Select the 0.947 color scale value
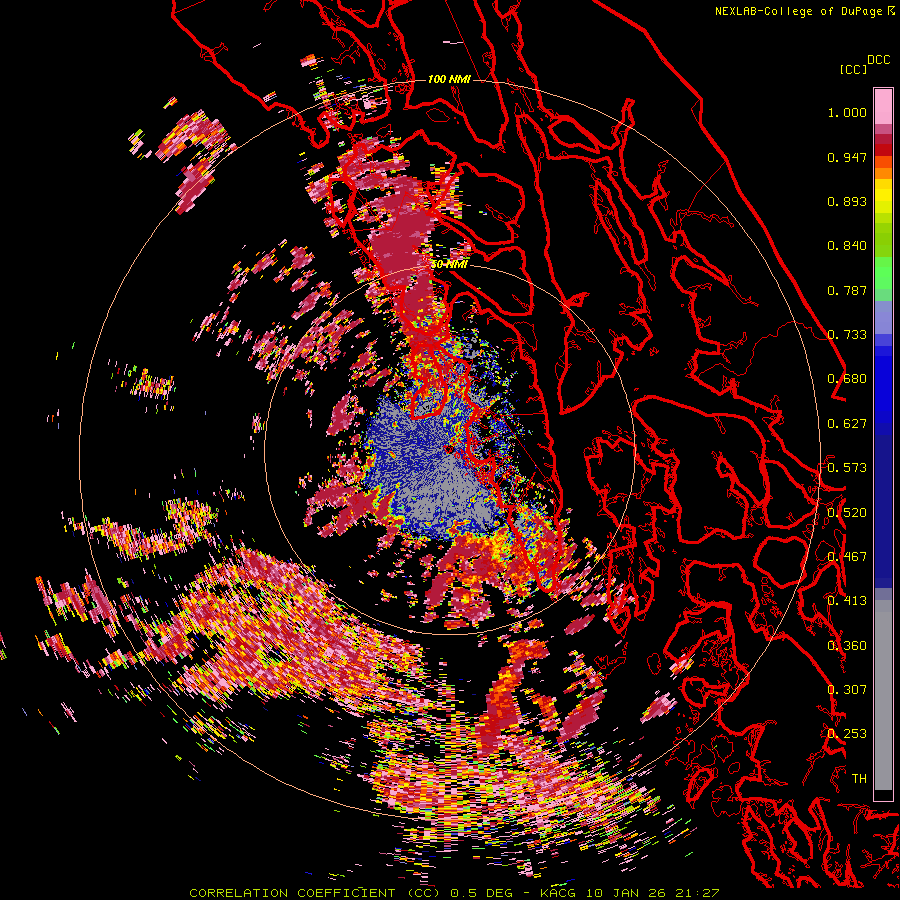This screenshot has height=900, width=900. (847, 157)
